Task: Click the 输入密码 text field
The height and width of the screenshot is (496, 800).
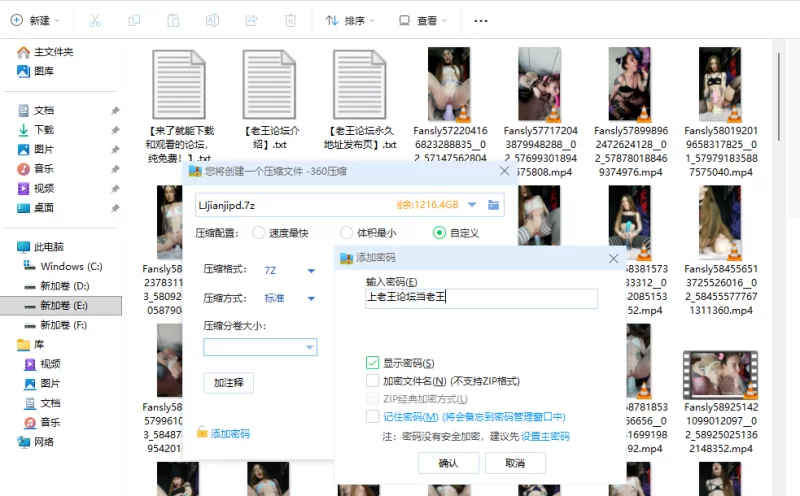Action: coord(481,297)
